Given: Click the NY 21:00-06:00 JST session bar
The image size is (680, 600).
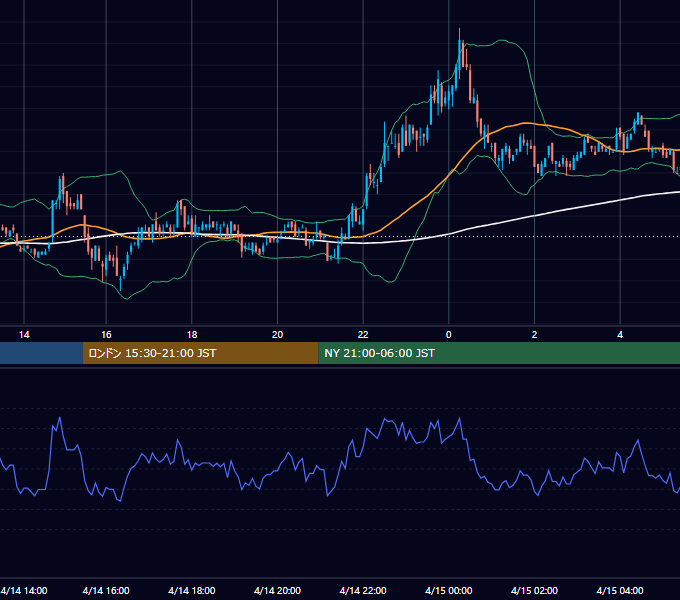Looking at the screenshot, I should point(499,353).
